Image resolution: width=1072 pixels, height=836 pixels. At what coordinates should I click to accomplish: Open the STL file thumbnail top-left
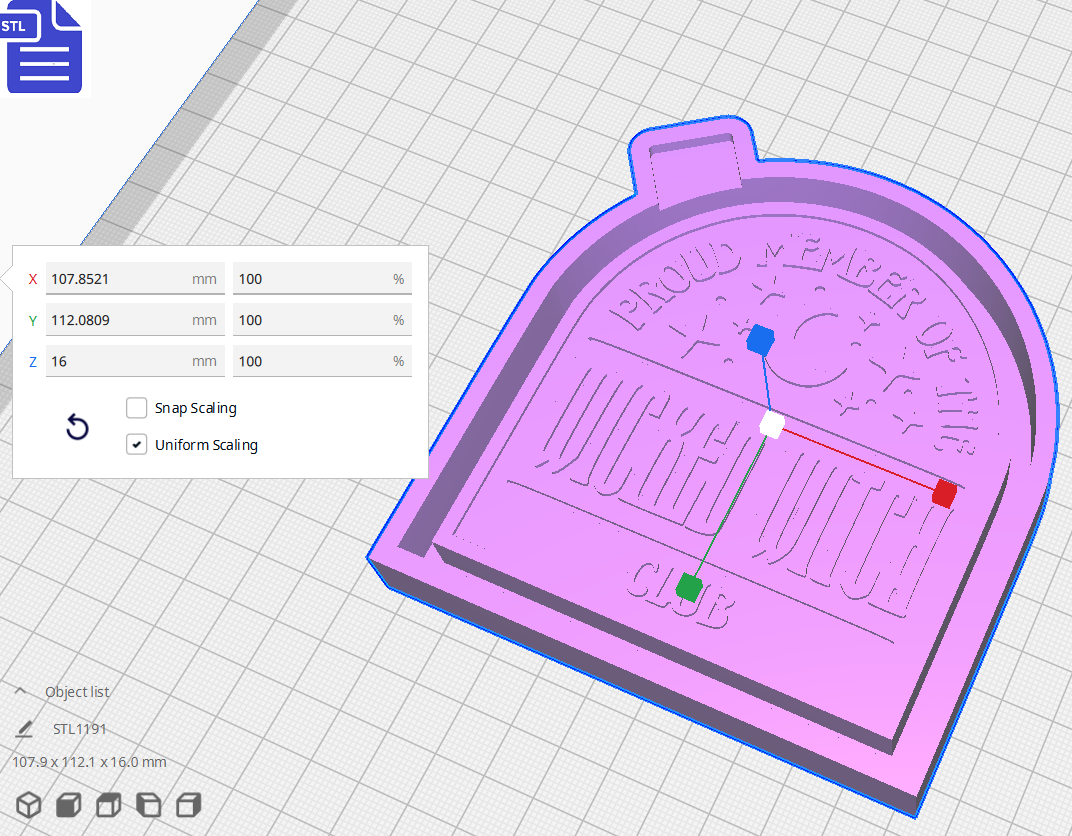pyautogui.click(x=44, y=47)
